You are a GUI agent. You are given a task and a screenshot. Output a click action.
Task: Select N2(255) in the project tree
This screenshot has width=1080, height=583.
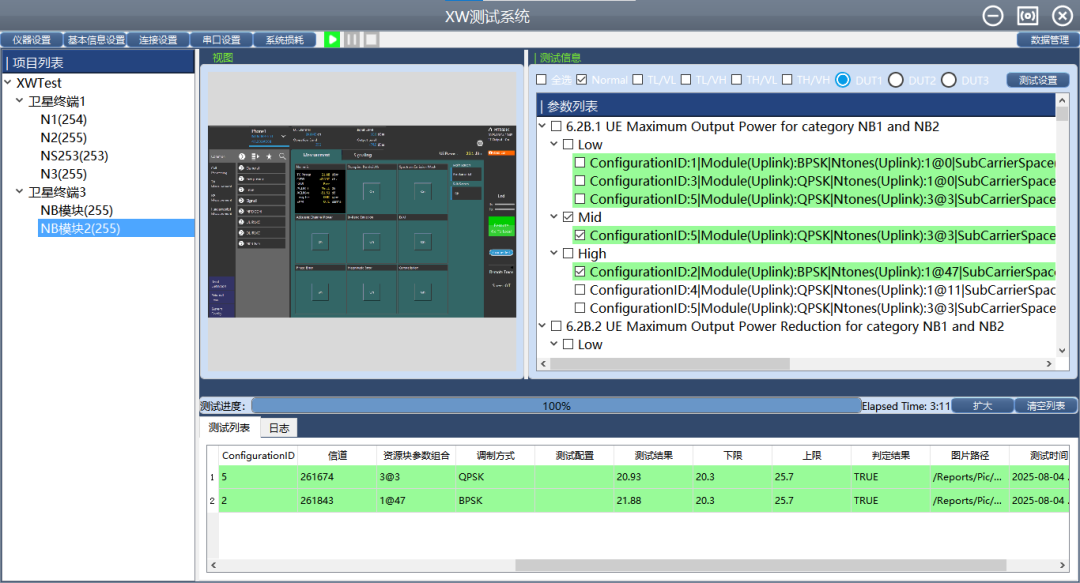(63, 137)
